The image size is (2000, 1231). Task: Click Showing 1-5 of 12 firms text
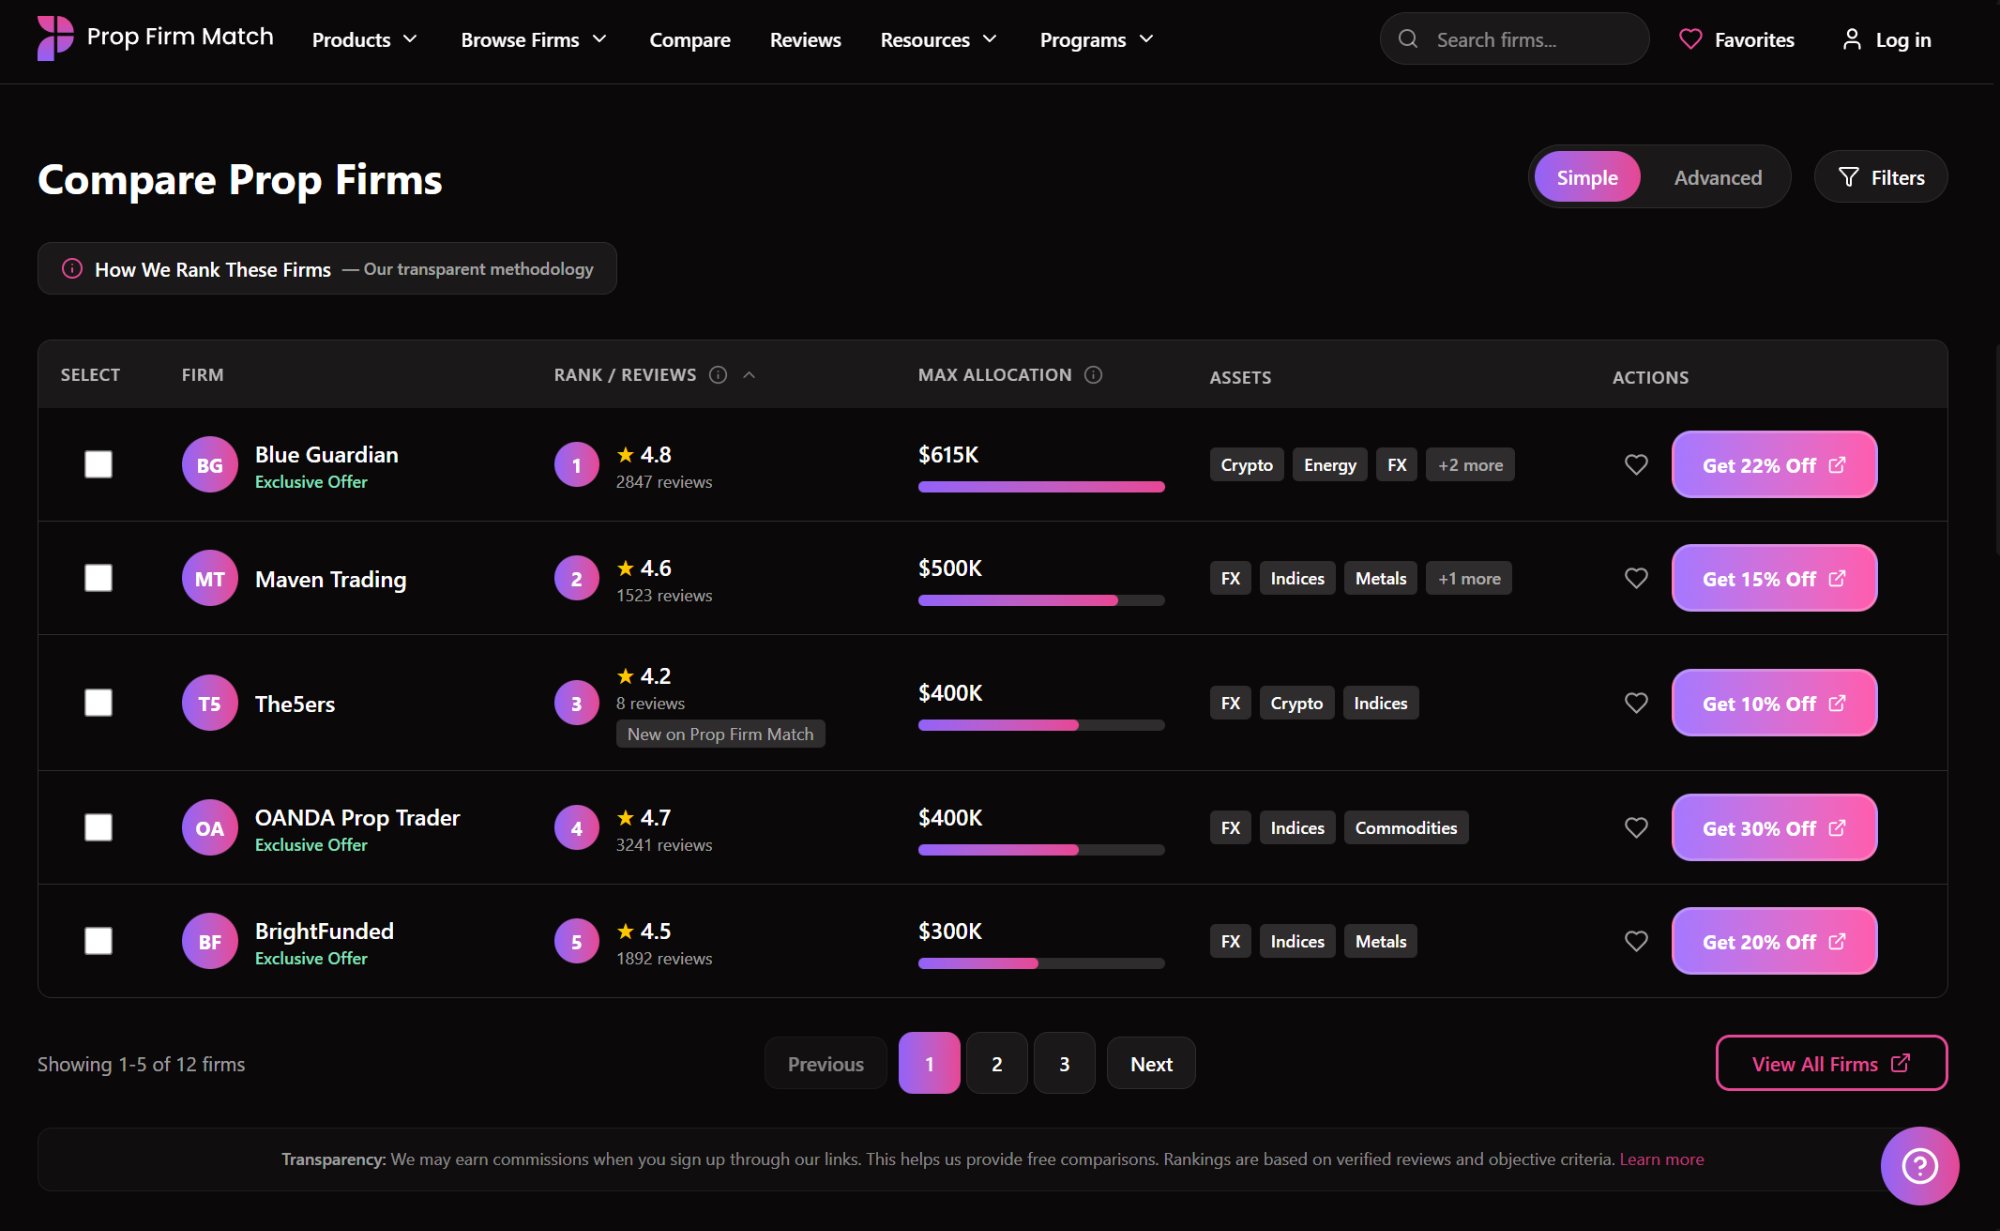(141, 1064)
